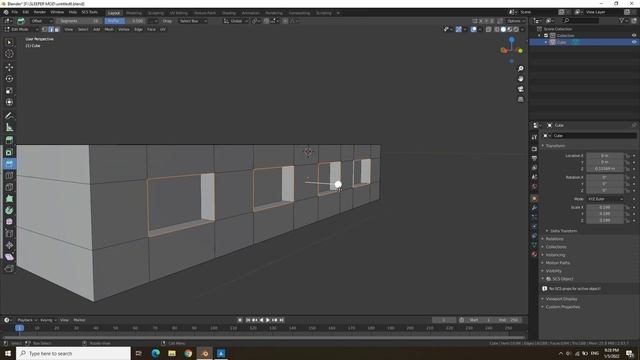Select the Smooth vertices tool
Image resolution: width=640 pixels, height=360 pixels.
[x=9, y=222]
